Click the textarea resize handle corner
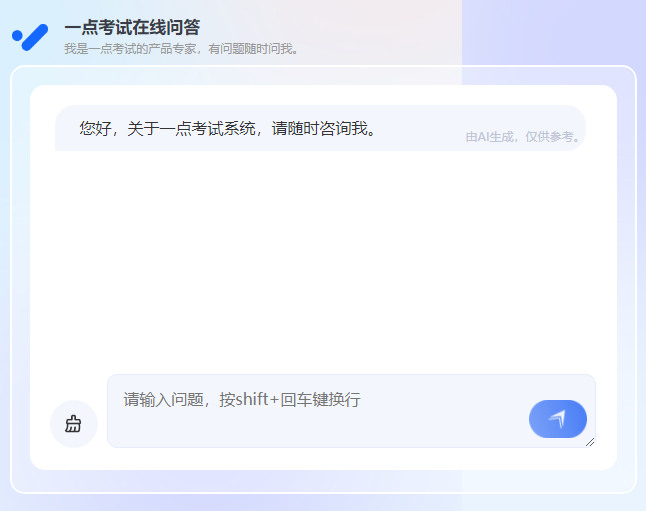The height and width of the screenshot is (511, 646). click(590, 442)
